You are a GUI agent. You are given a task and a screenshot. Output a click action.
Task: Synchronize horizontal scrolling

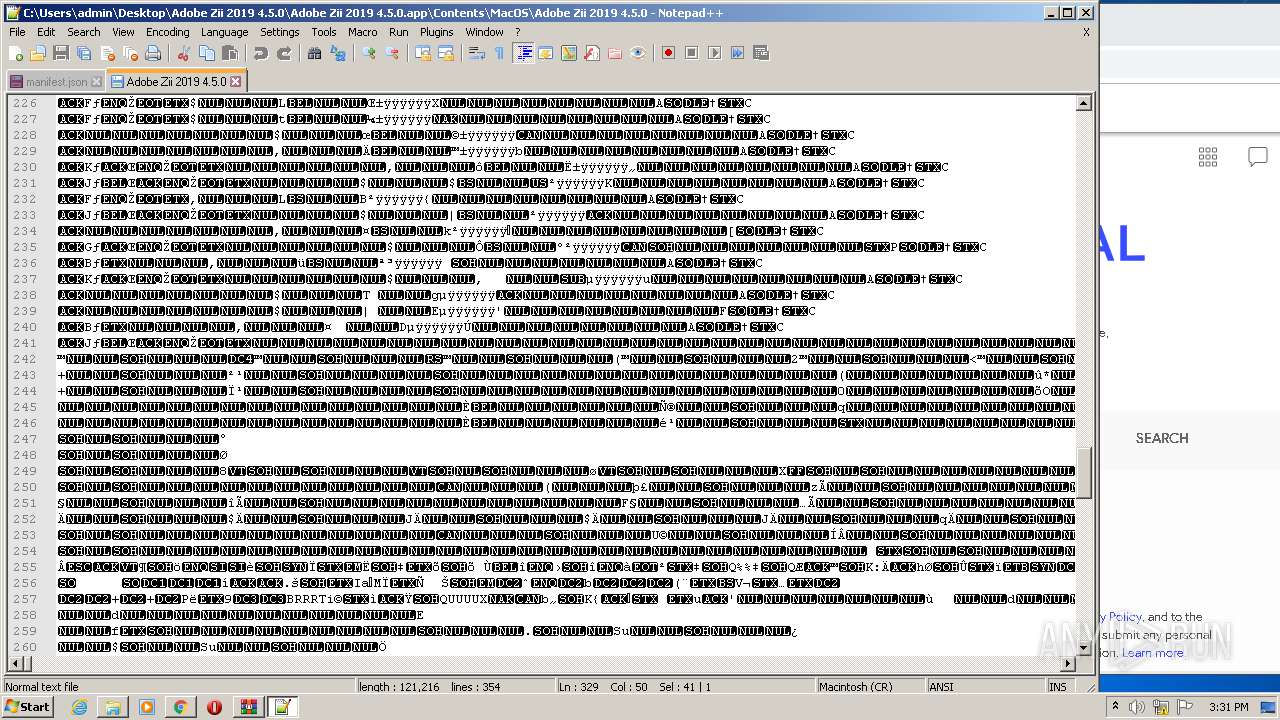click(x=446, y=53)
